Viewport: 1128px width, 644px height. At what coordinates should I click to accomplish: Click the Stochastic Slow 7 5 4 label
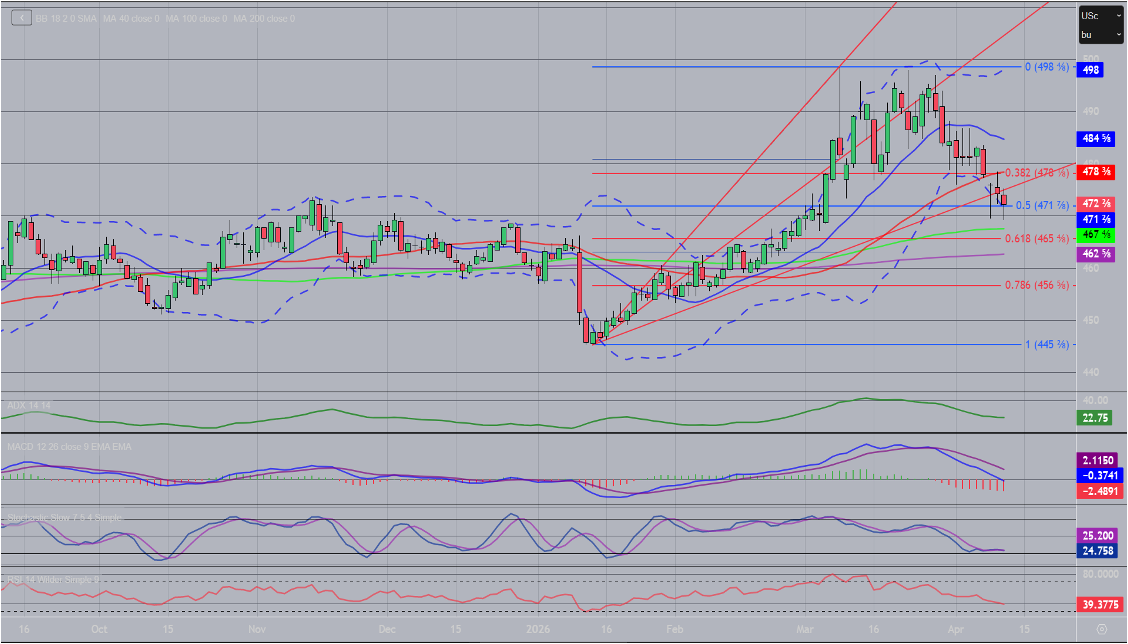64,517
